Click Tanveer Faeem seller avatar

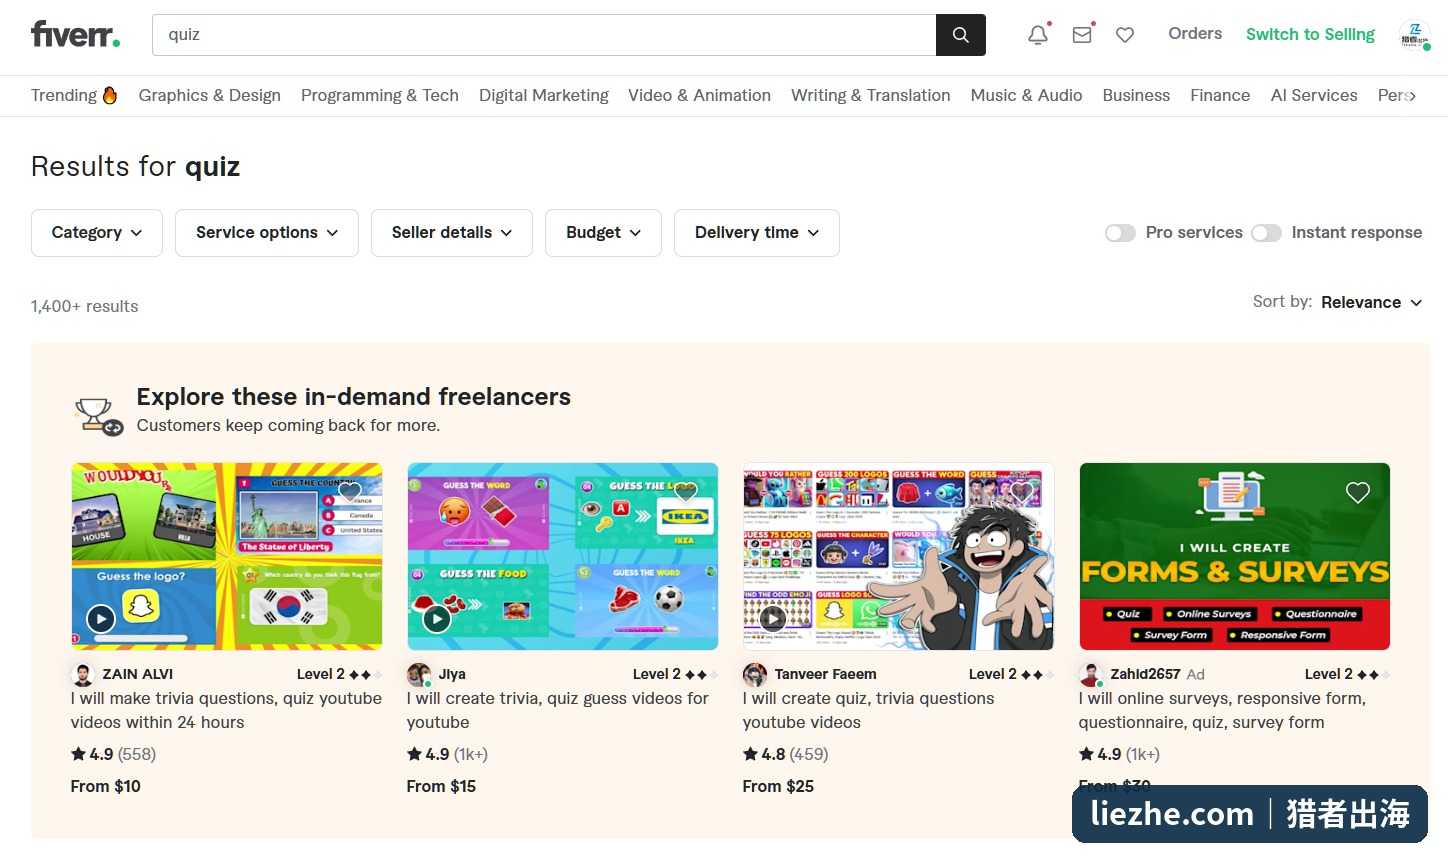click(x=755, y=674)
